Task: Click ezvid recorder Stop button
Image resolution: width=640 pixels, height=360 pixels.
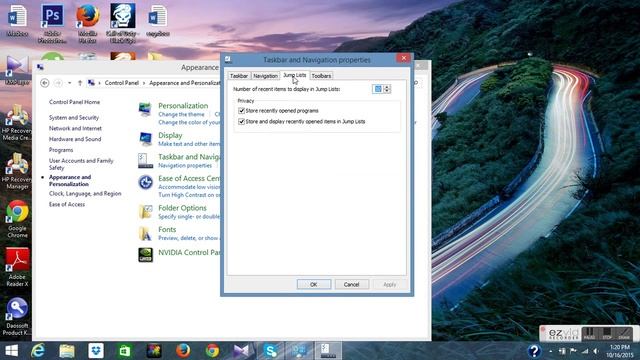Action: point(607,333)
